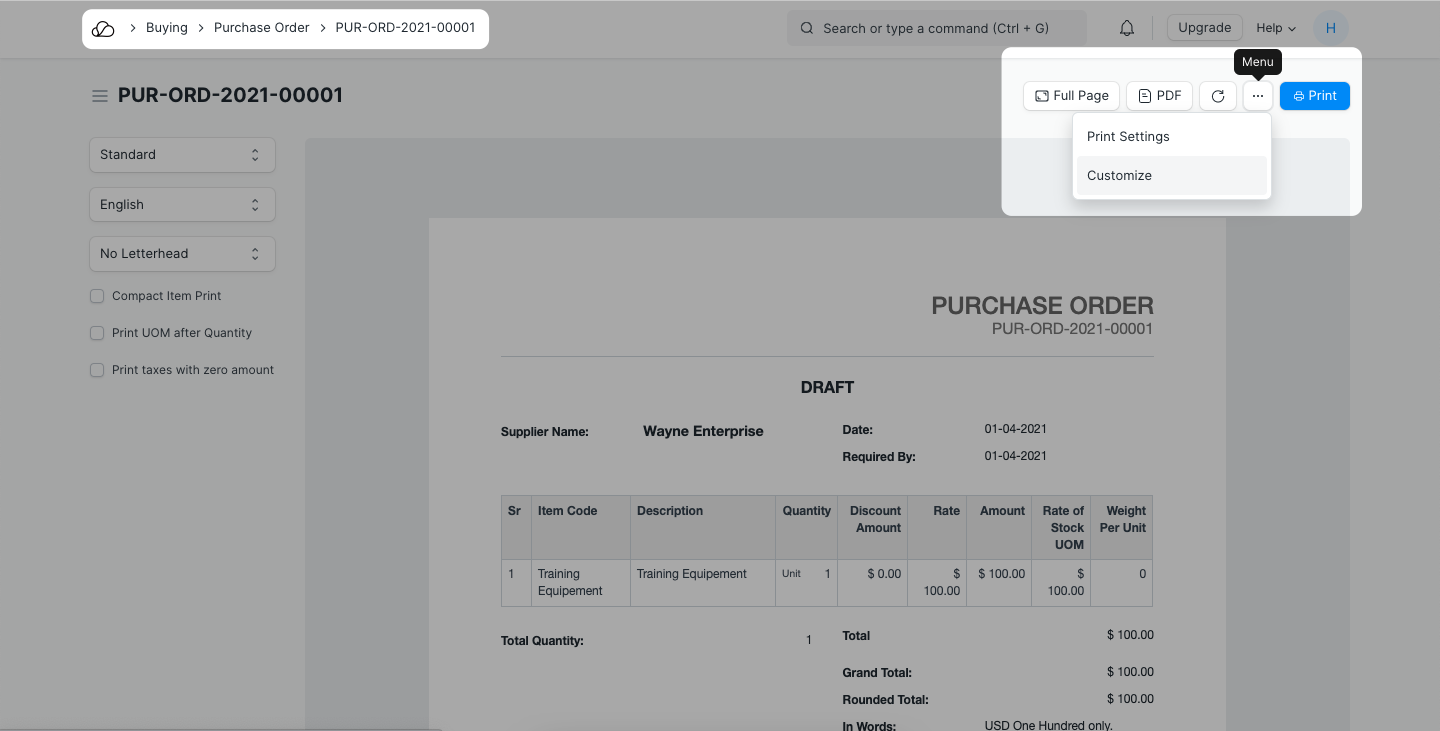
Task: Download the PDF version
Action: pyautogui.click(x=1159, y=96)
